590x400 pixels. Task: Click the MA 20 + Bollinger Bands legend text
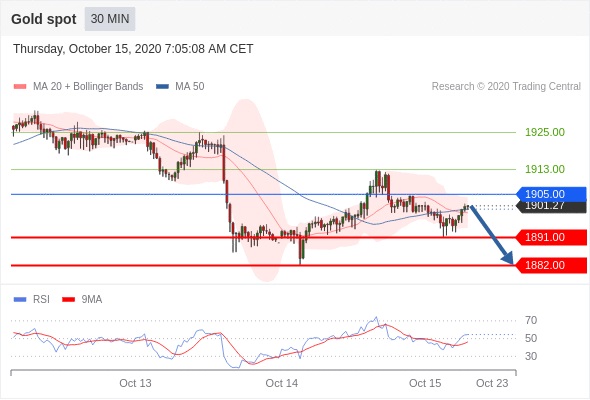[x=88, y=87]
